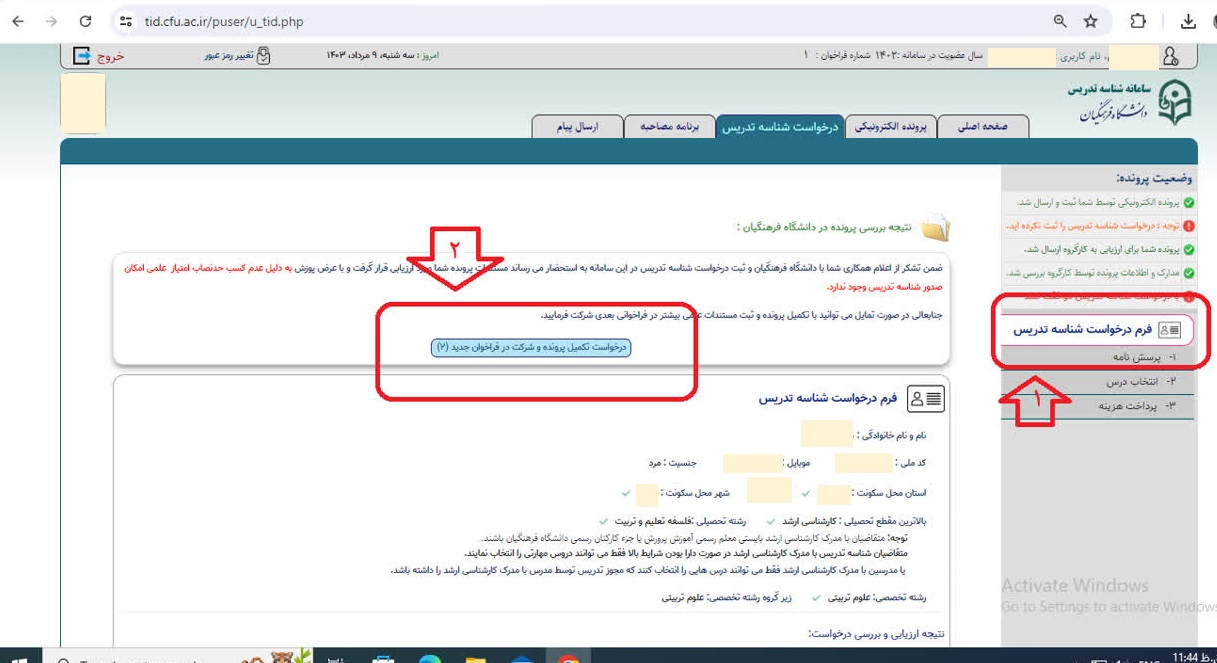Open the browser extensions puzzle icon
This screenshot has width=1217, height=663.
tap(1138, 21)
